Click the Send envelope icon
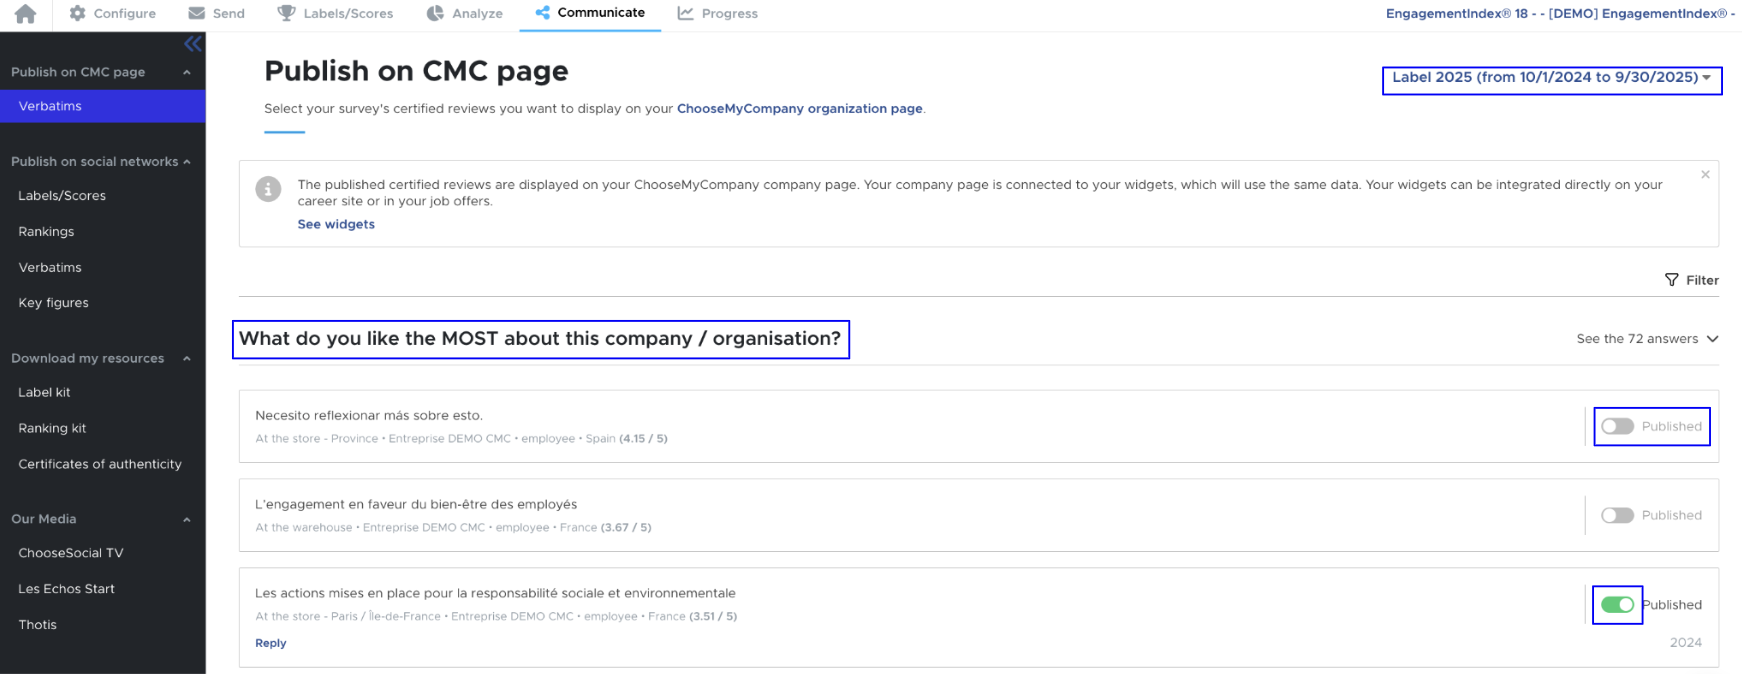The width and height of the screenshot is (1742, 674). coord(197,14)
